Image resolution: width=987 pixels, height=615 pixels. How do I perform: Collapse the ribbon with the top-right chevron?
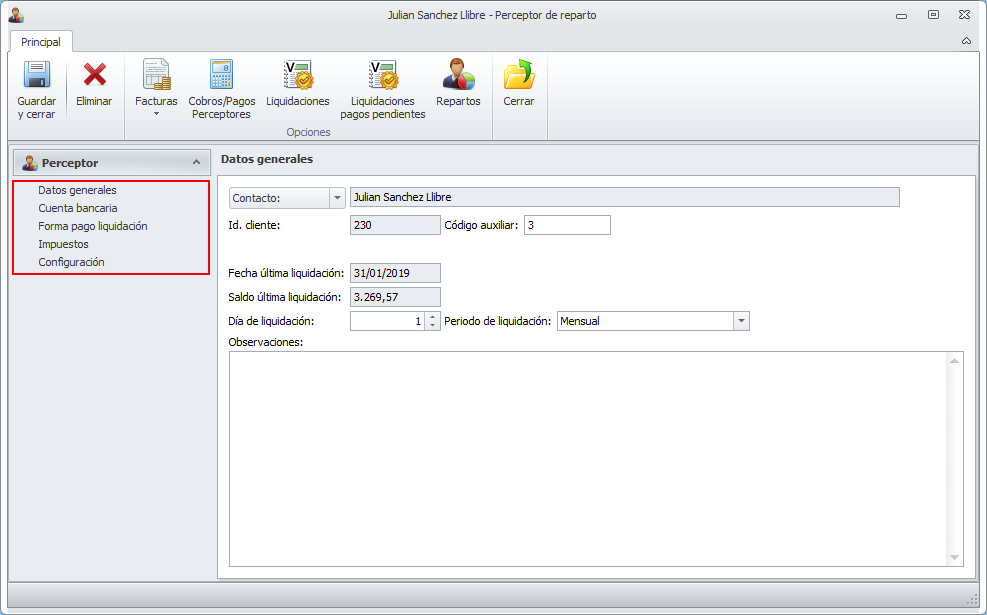coord(966,41)
